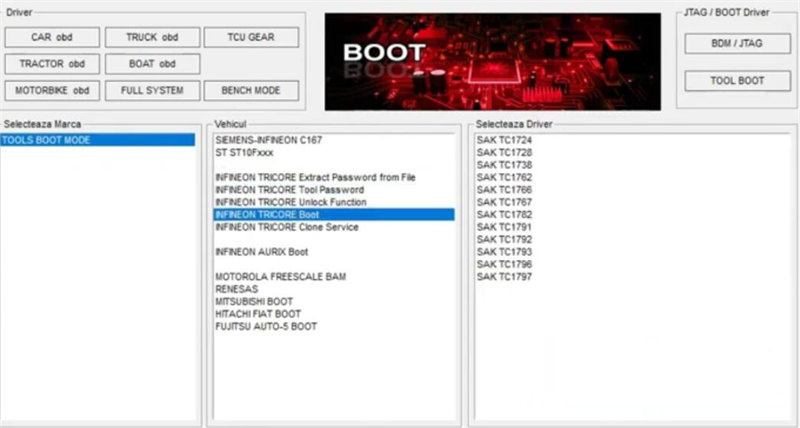Select the TRUCK obd button
Image resolution: width=800 pixels, height=428 pixels.
151,38
